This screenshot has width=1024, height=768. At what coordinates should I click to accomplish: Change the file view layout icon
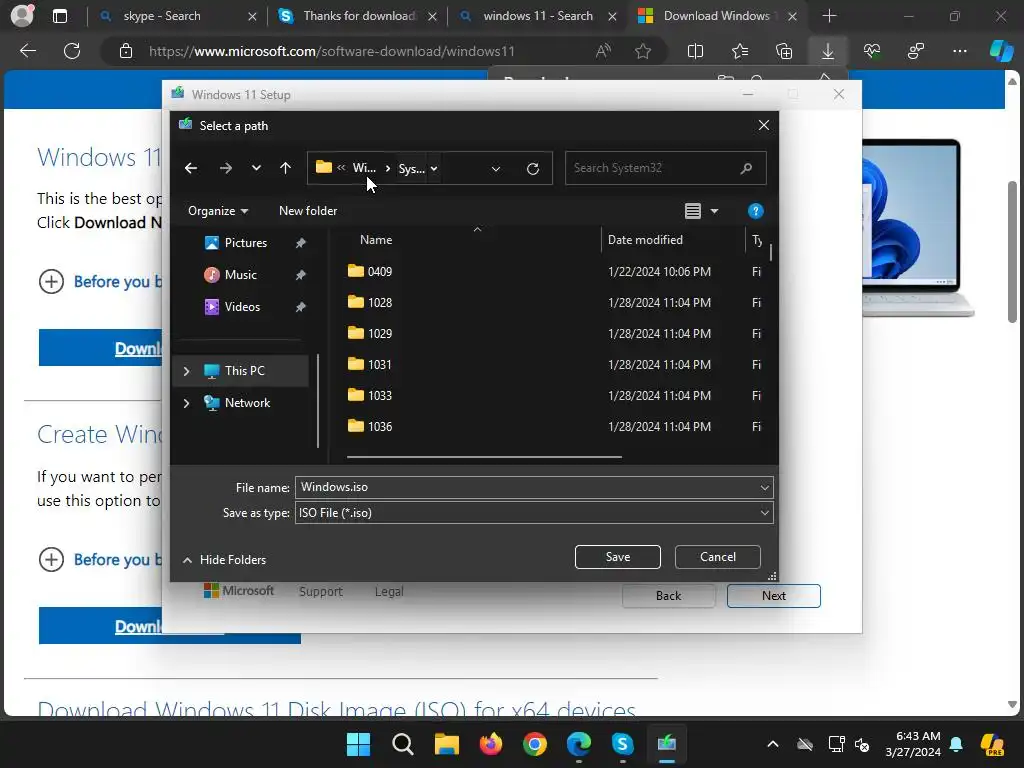click(x=693, y=211)
